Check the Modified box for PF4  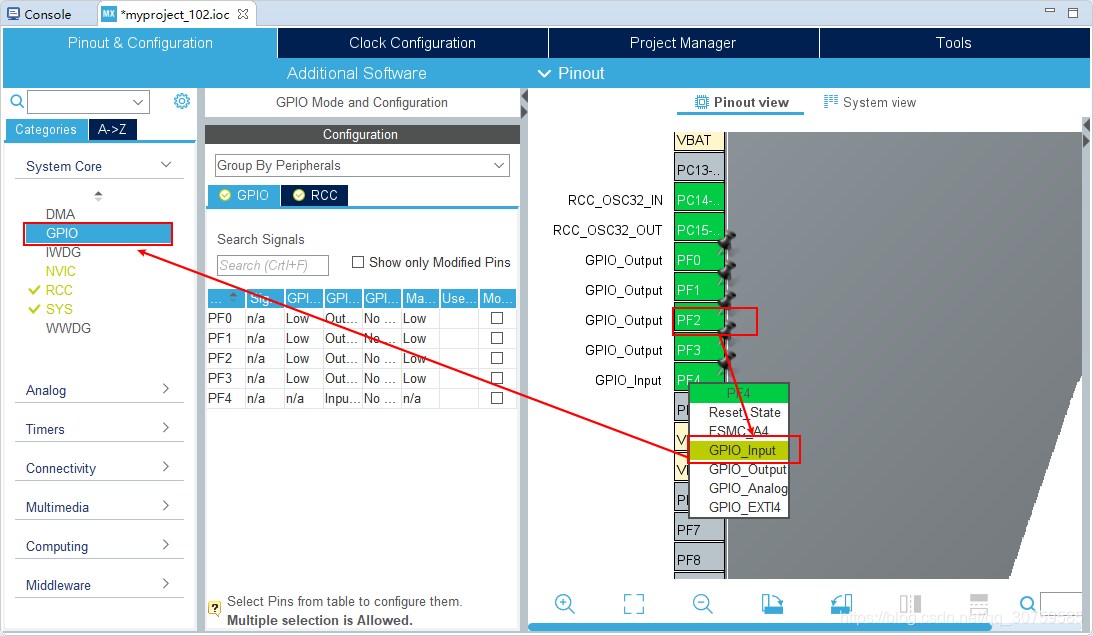tap(497, 398)
